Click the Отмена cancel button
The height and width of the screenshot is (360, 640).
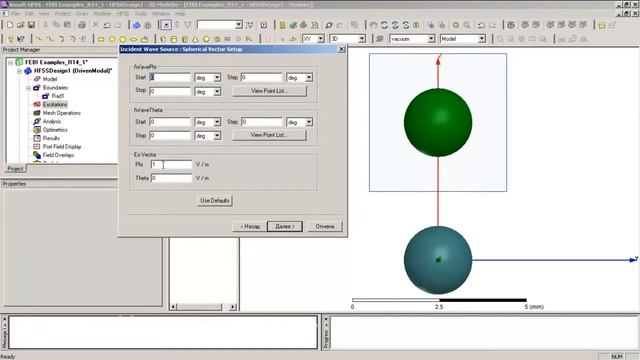point(324,227)
